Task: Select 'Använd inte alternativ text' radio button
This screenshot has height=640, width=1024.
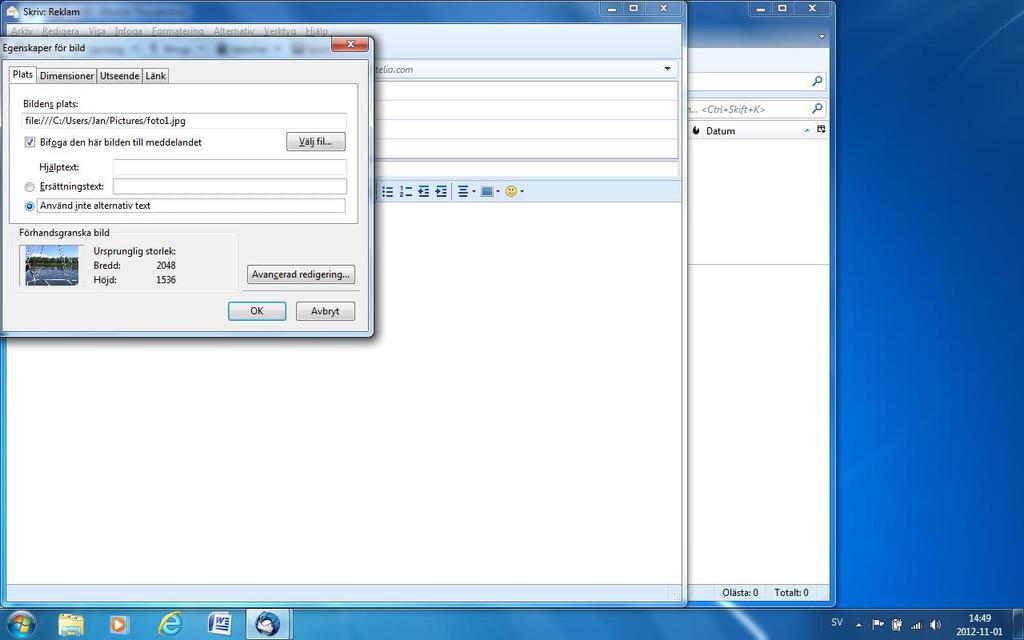Action: 29,206
